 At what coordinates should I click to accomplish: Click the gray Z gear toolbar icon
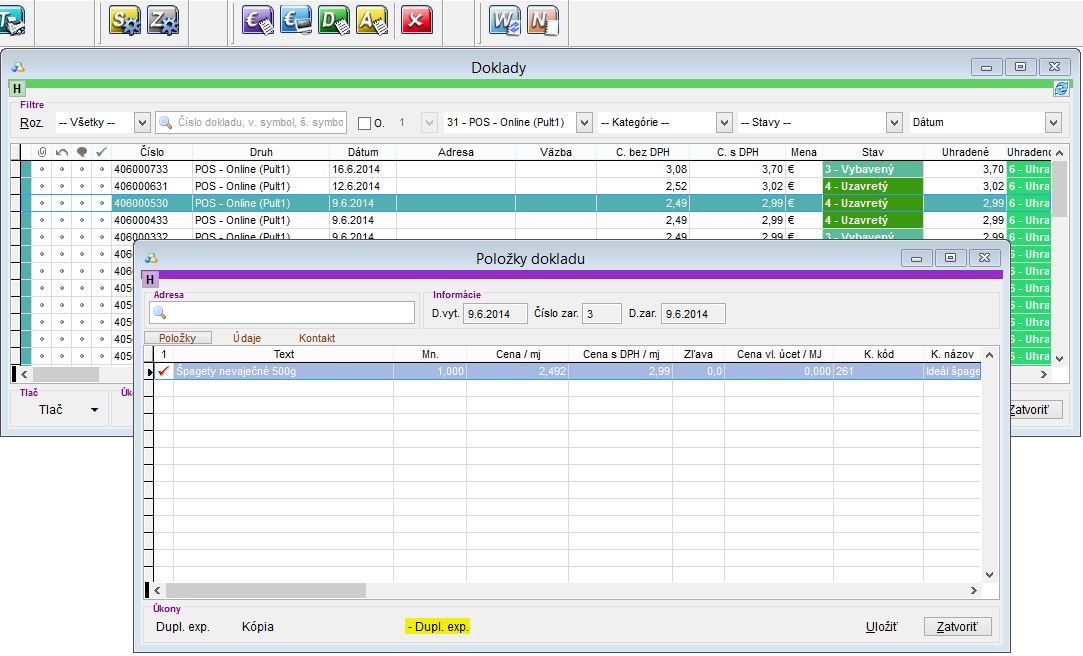163,20
